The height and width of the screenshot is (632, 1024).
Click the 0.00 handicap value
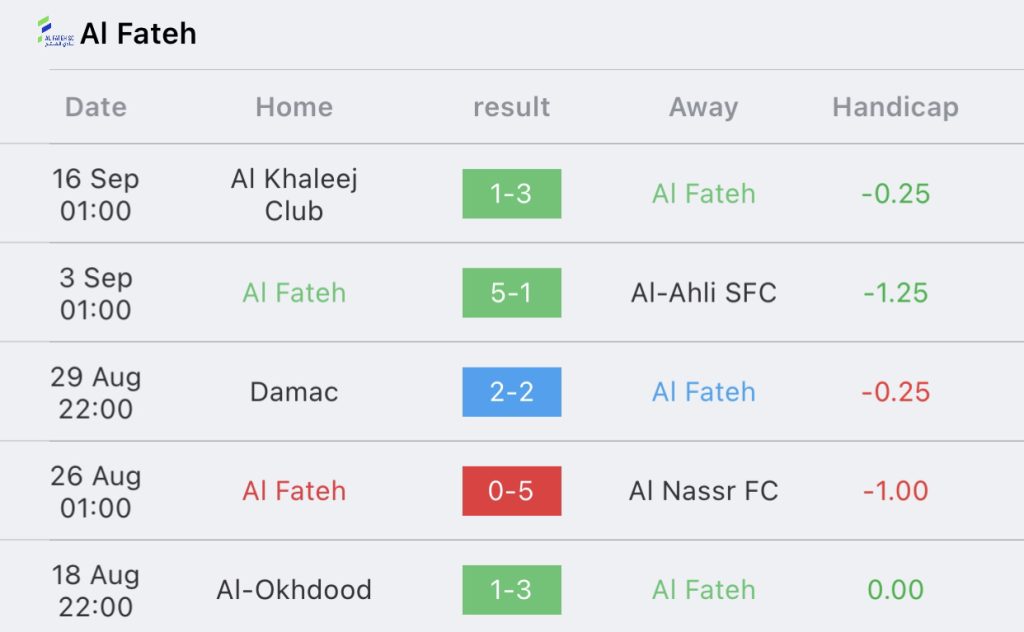[x=895, y=590]
